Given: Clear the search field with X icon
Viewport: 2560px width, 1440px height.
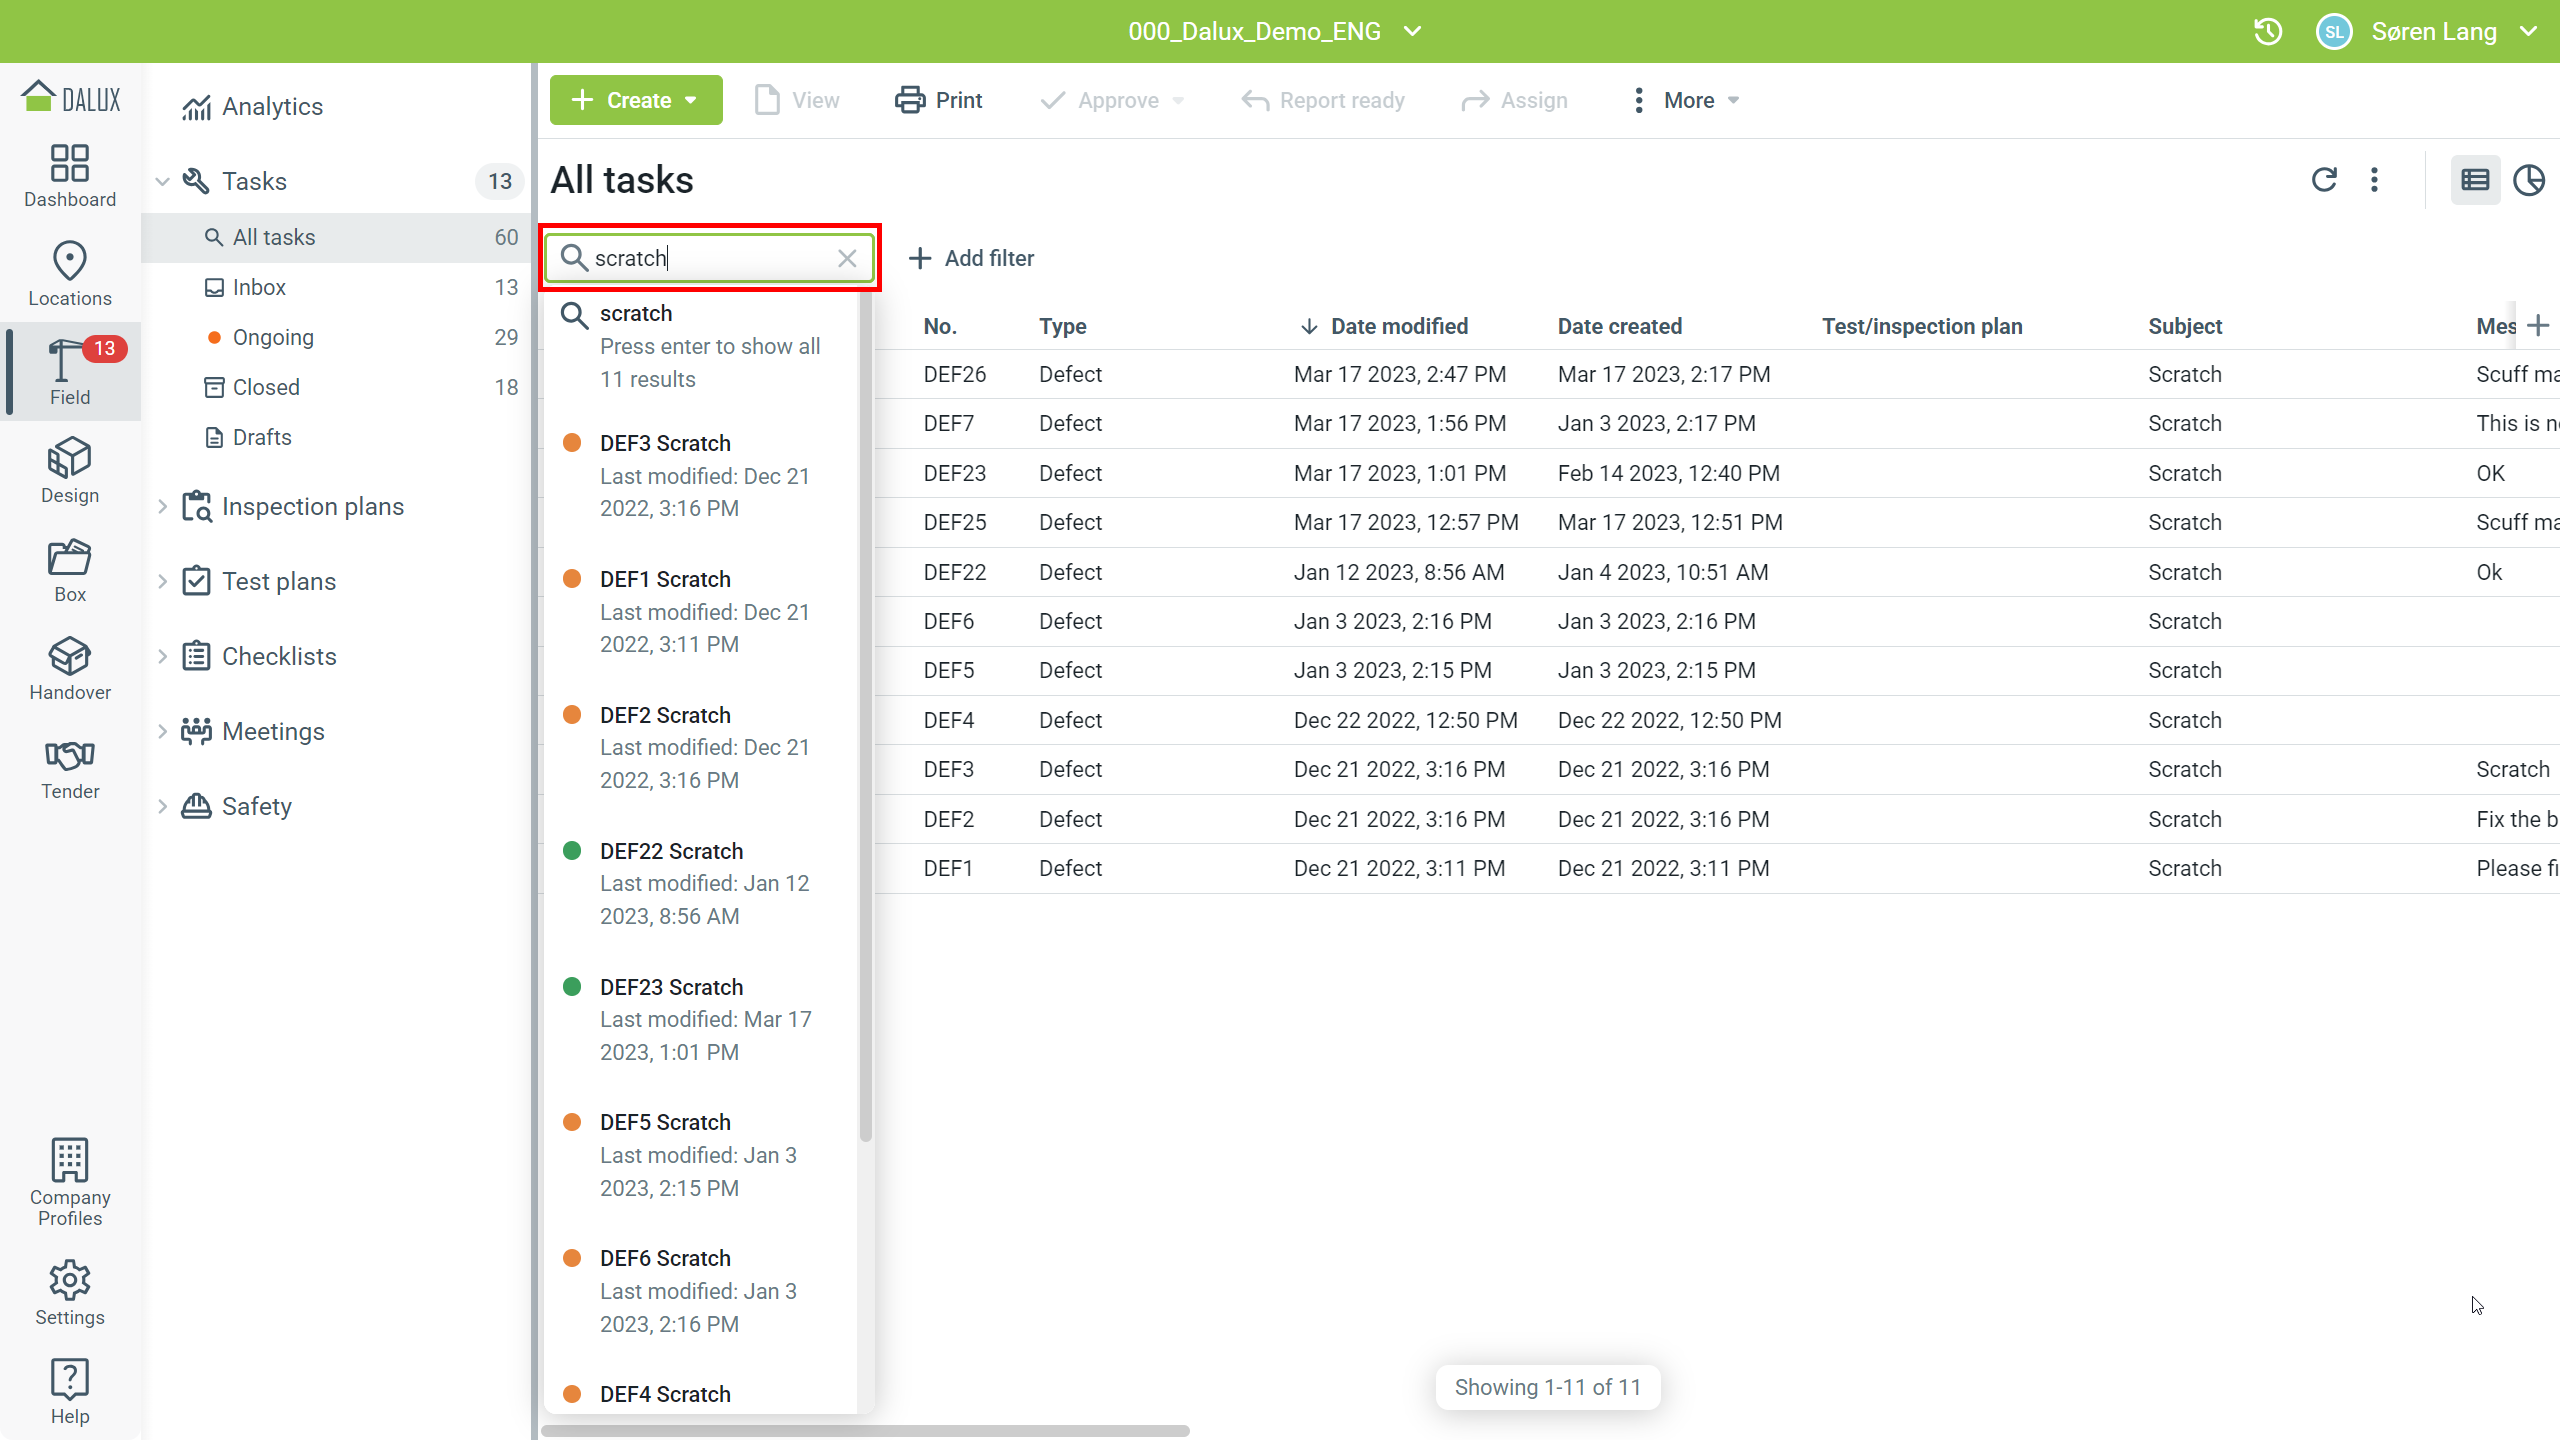Looking at the screenshot, I should coord(847,258).
